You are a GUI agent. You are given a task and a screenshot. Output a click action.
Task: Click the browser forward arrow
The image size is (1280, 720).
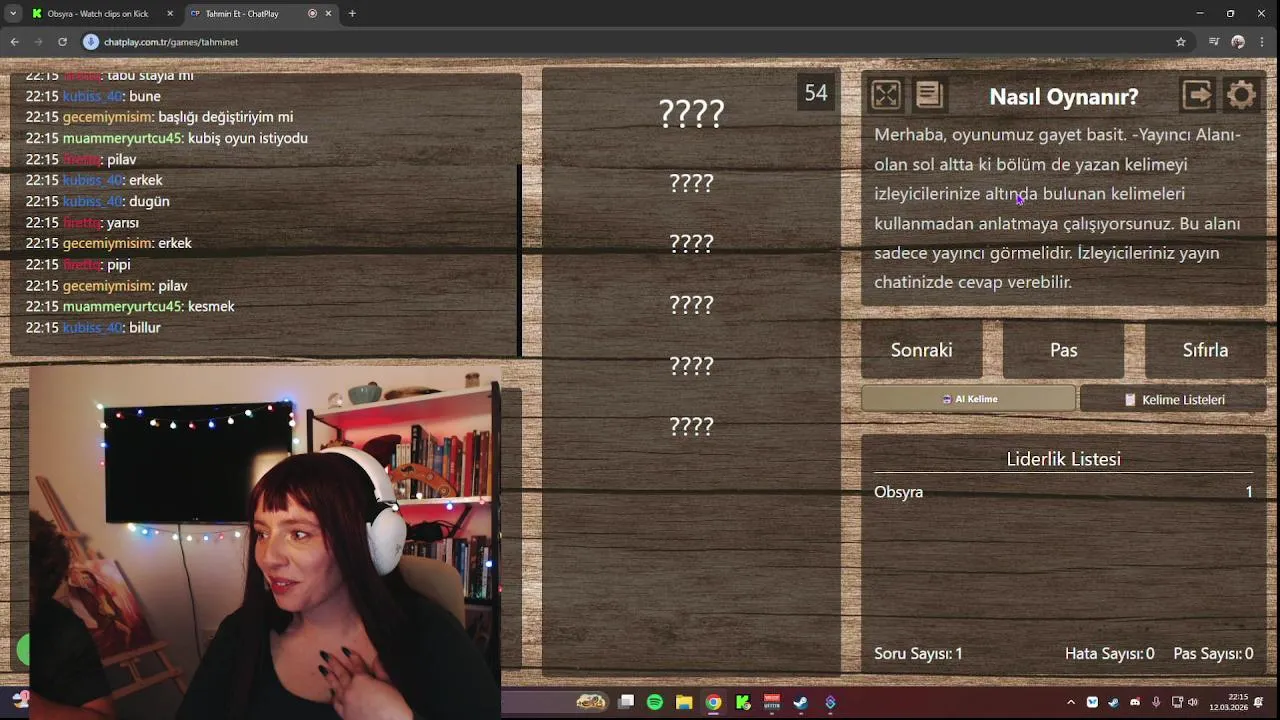[38, 42]
